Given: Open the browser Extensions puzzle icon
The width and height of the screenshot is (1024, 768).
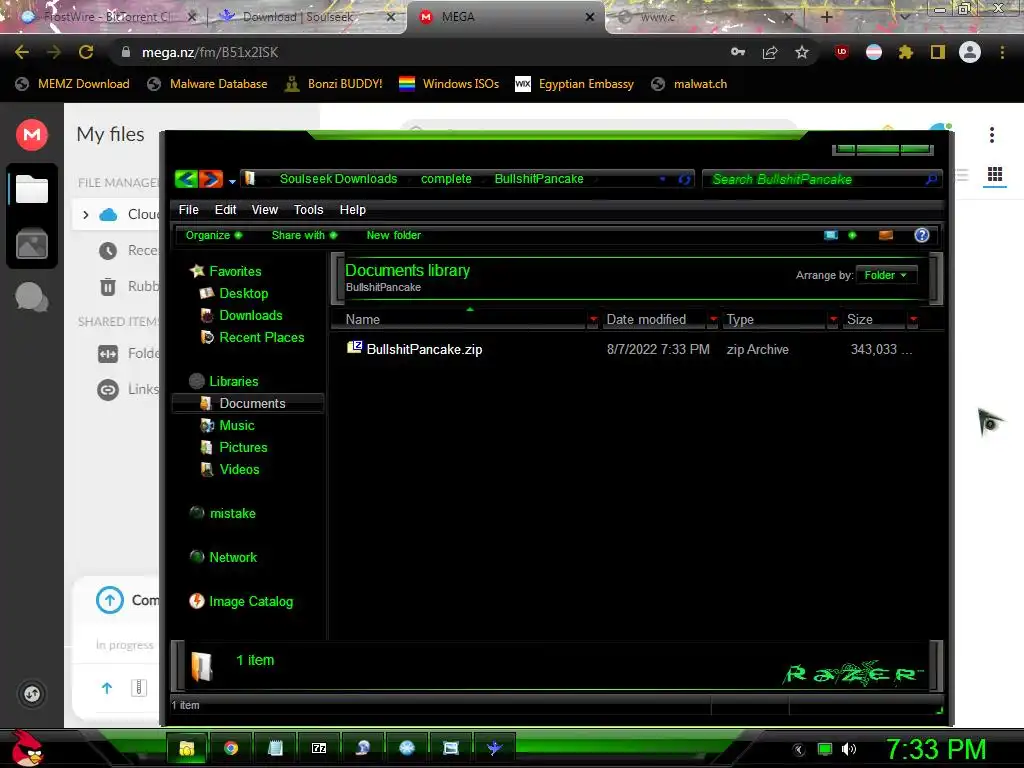Looking at the screenshot, I should [905, 52].
